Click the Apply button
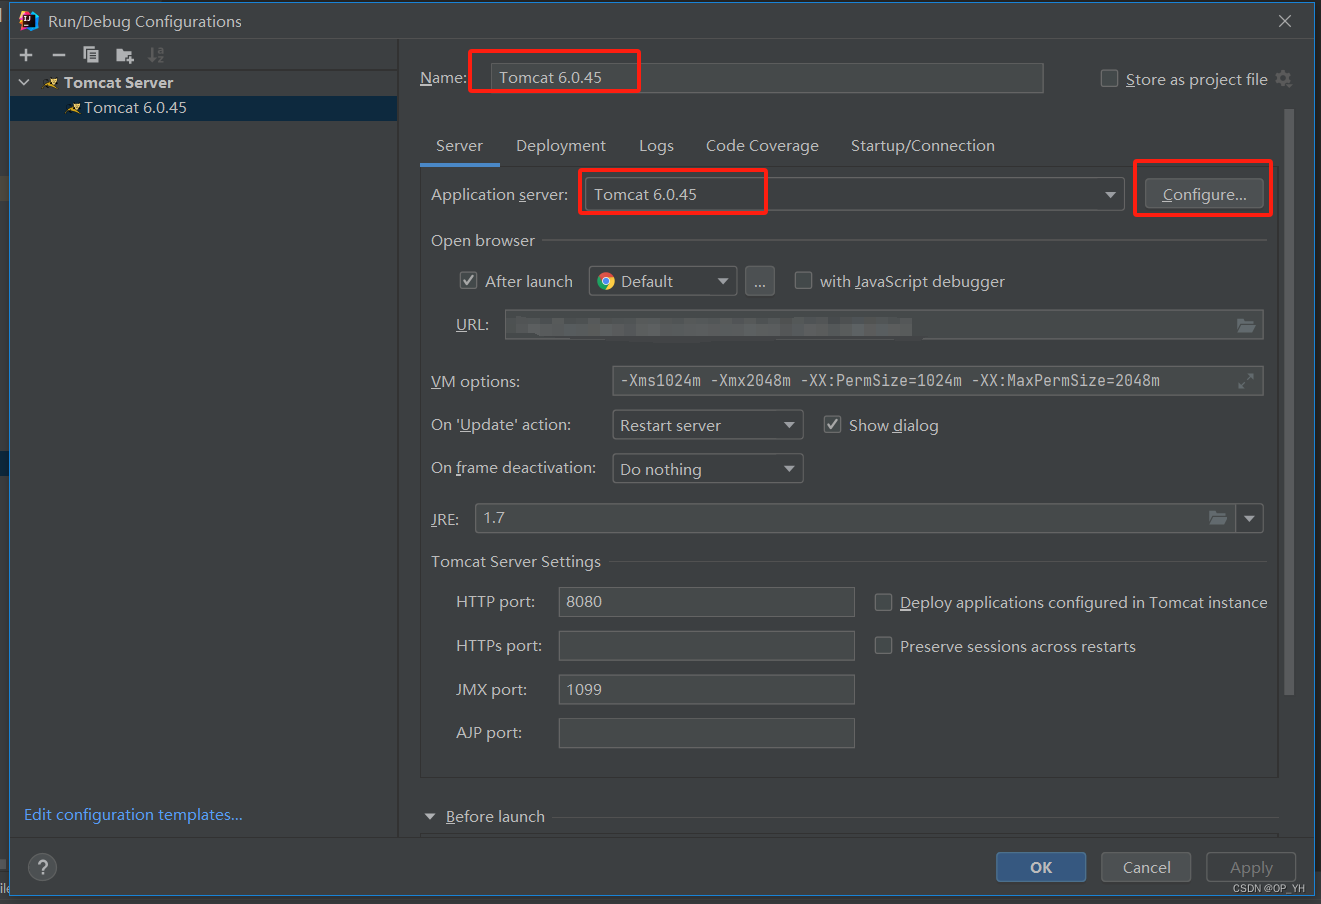 coord(1251,867)
